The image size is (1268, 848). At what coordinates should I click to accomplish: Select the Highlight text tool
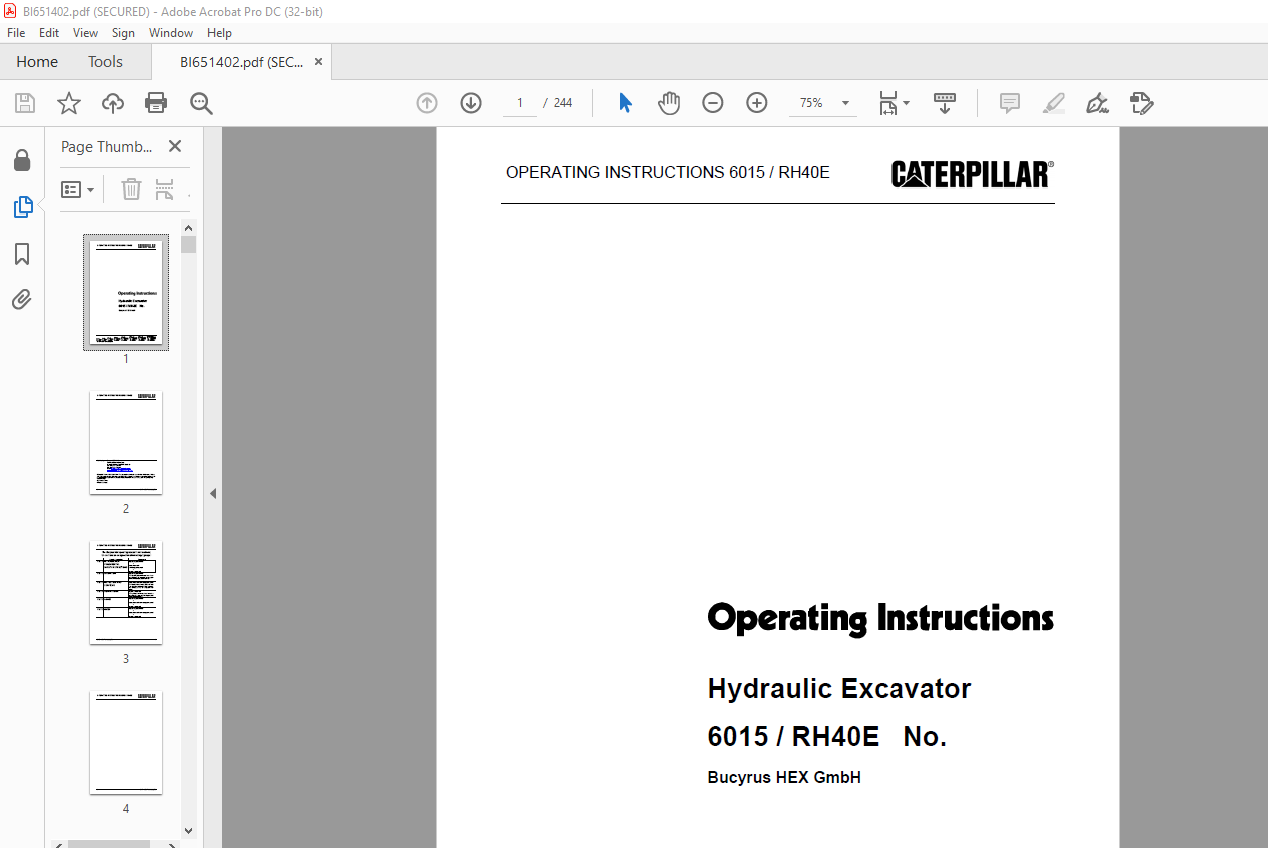tap(1053, 103)
